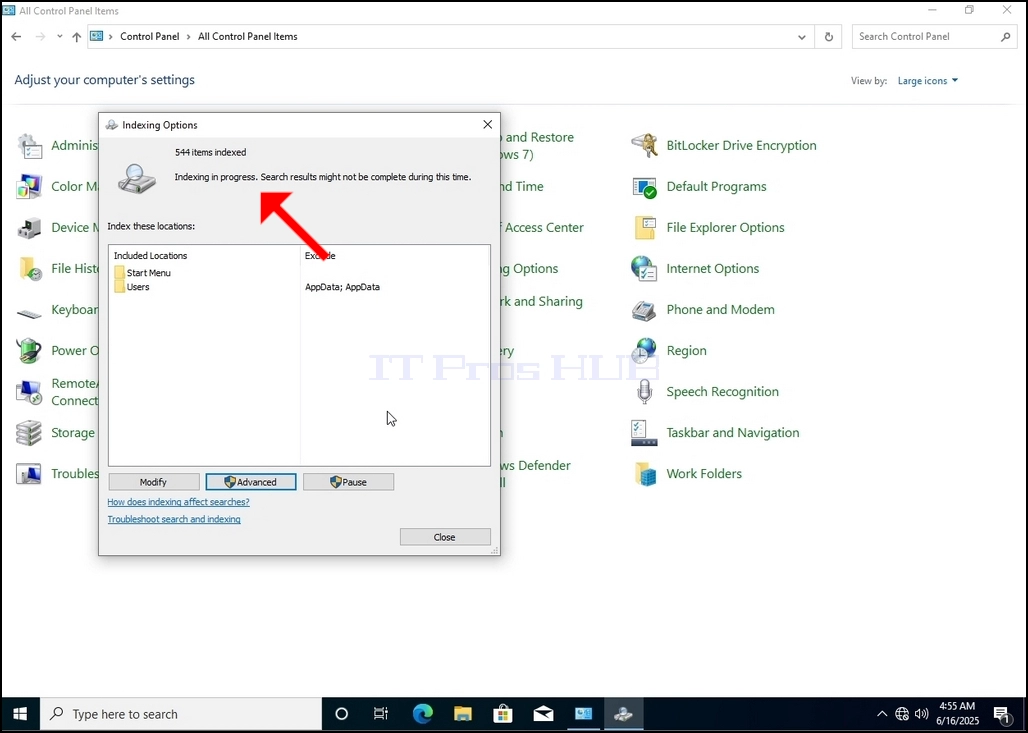Click Indexing Options taskbar button

(623, 714)
